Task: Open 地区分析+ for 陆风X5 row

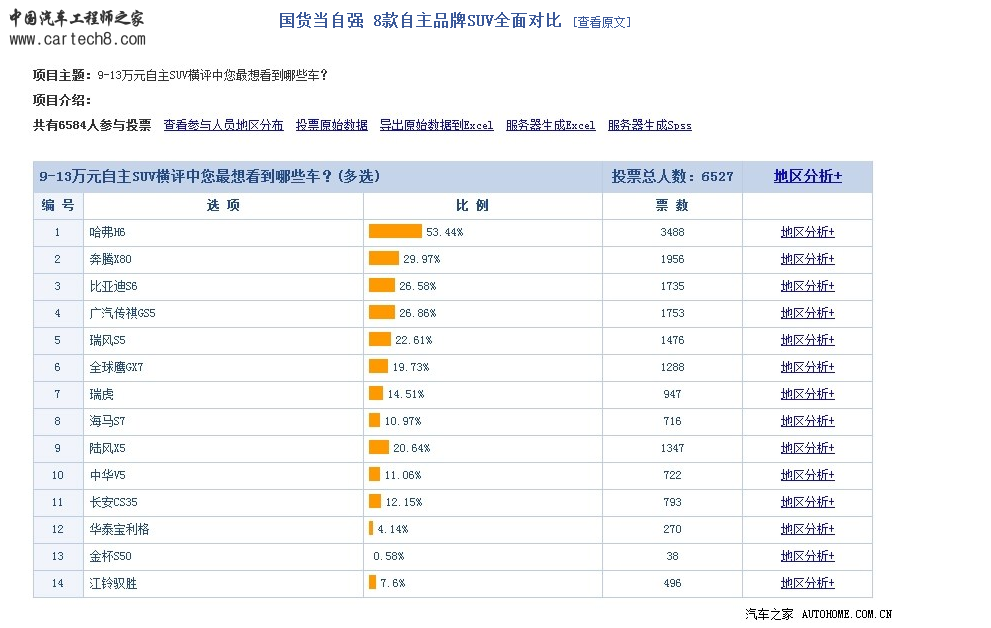Action: point(808,448)
